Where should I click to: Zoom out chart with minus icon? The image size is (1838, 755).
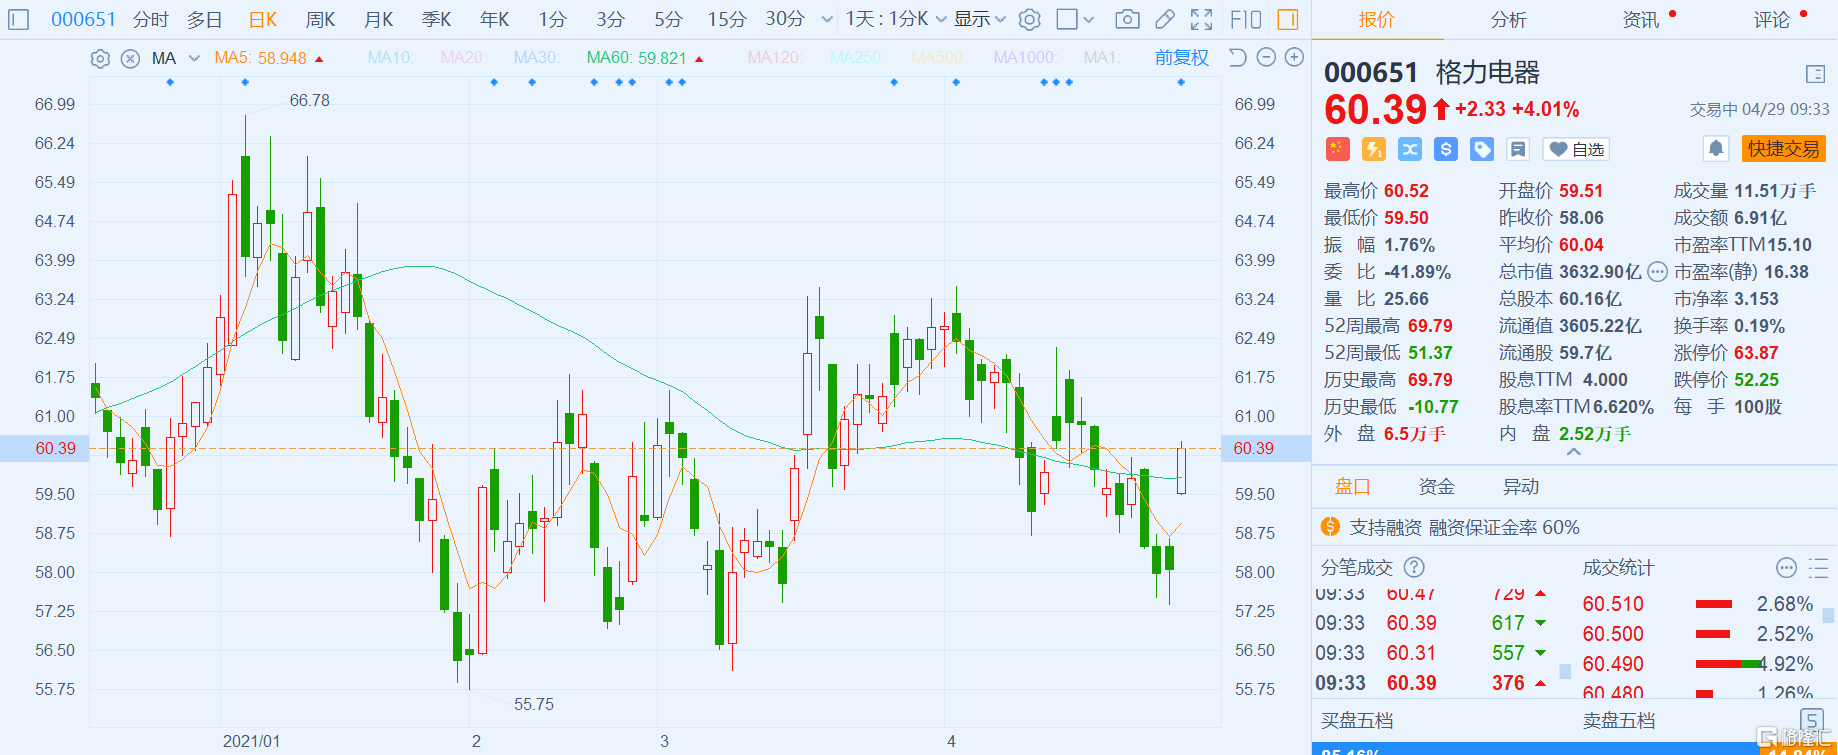(x=1266, y=57)
